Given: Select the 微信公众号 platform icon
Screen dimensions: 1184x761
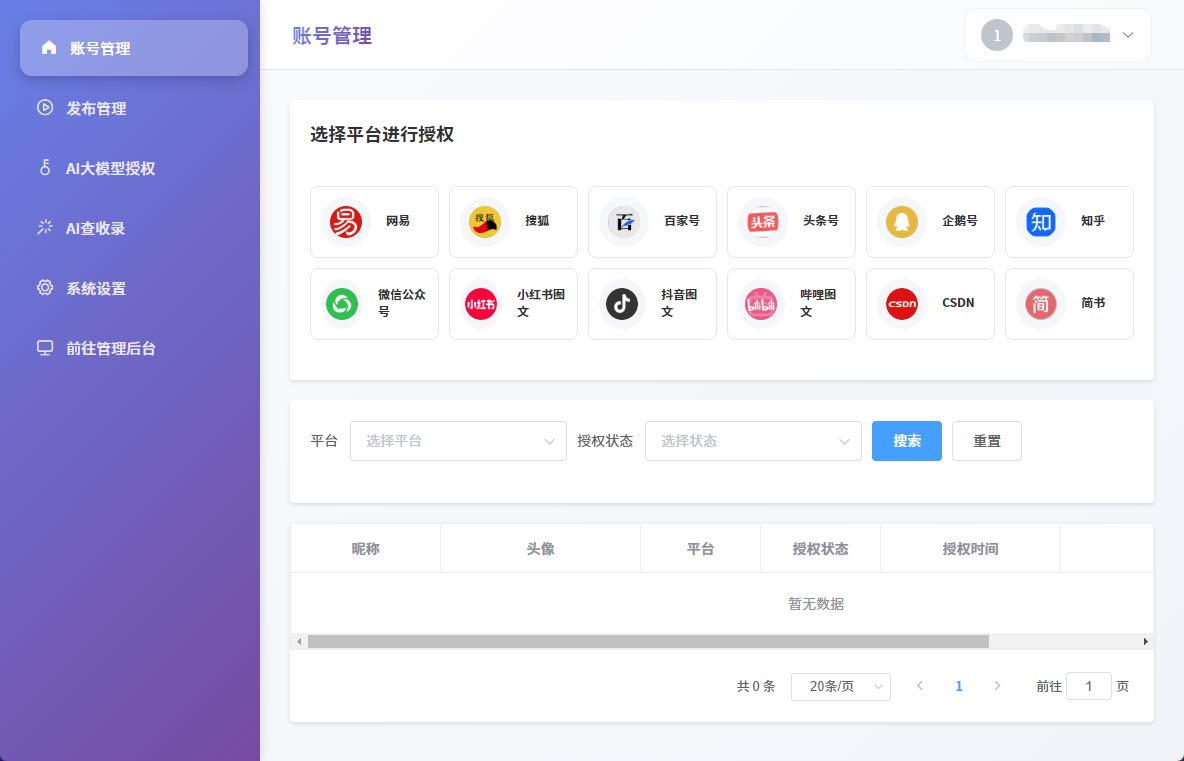Looking at the screenshot, I should pyautogui.click(x=374, y=303).
